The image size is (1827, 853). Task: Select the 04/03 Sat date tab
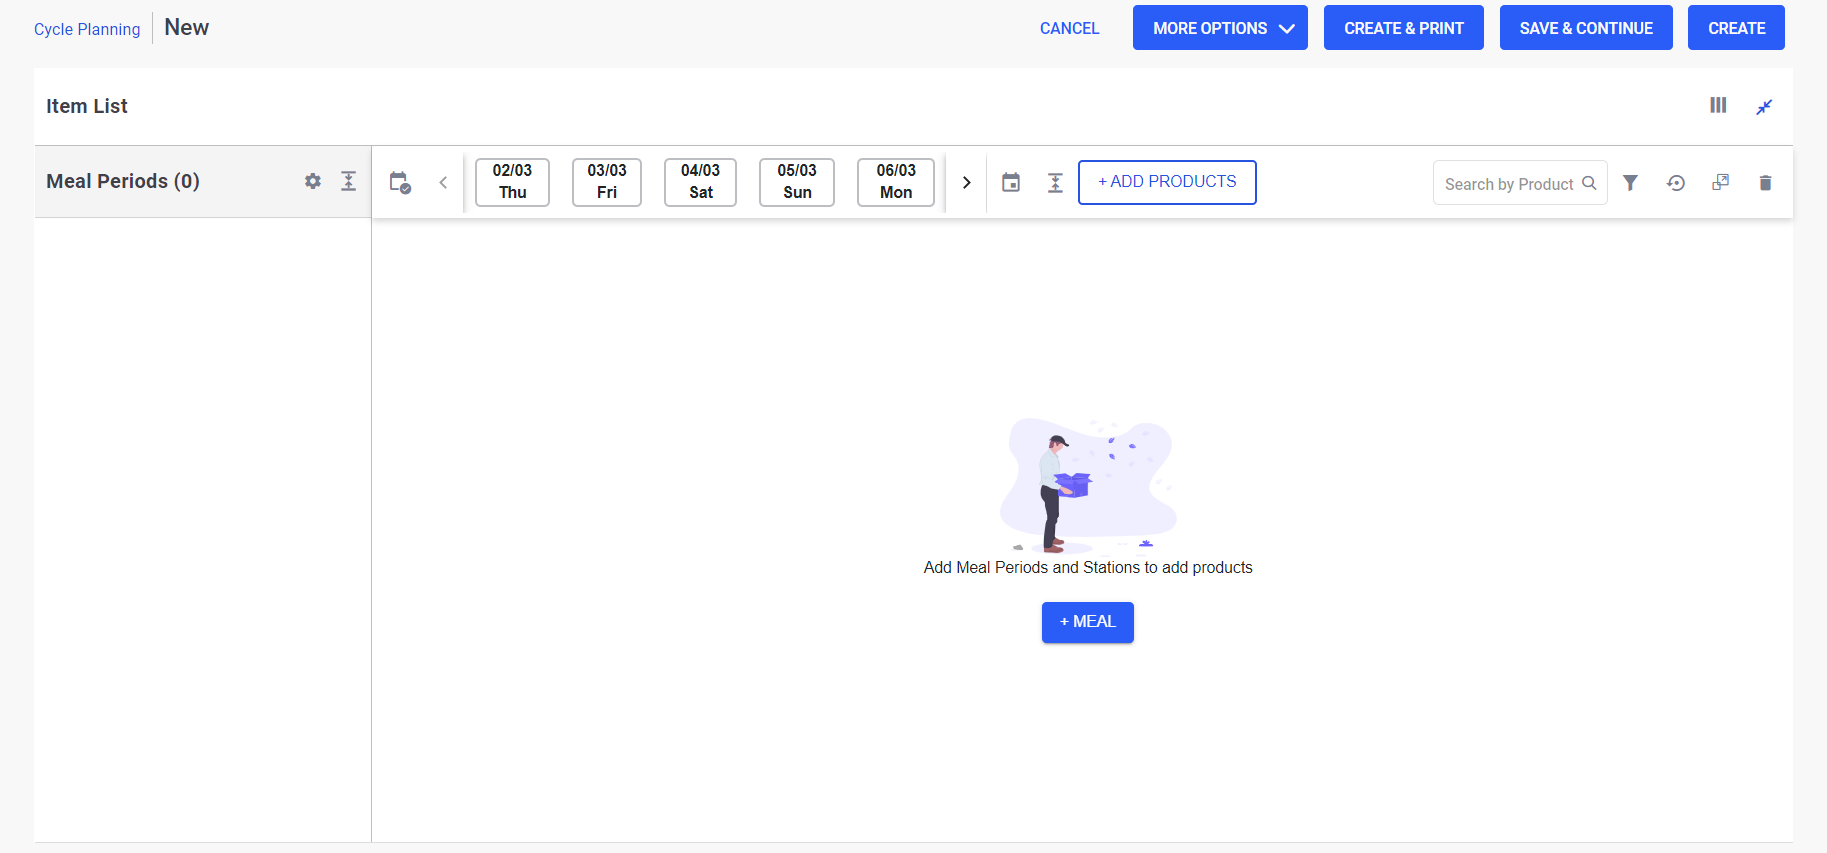[x=700, y=182]
